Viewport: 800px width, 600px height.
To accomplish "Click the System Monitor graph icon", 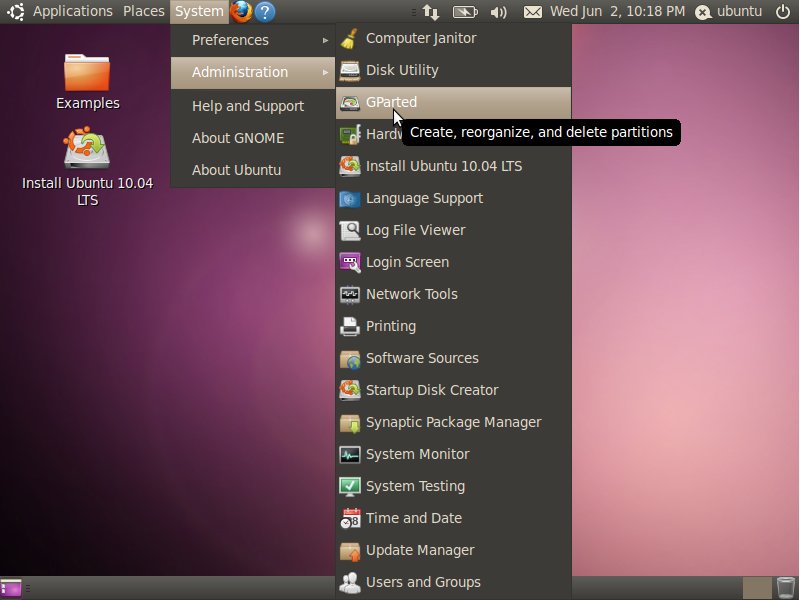I will tap(349, 455).
